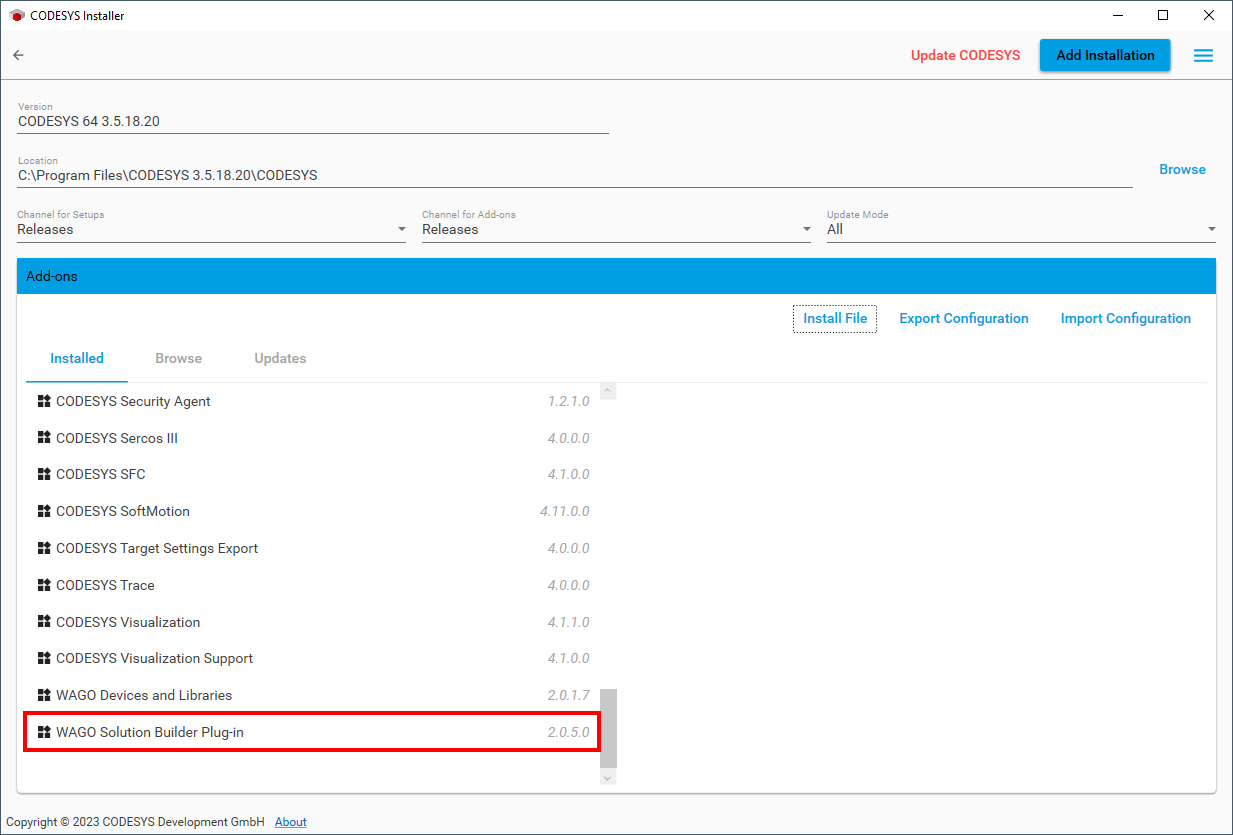This screenshot has width=1233, height=835.
Task: Open the Channel for Setups dropdown
Action: [x=211, y=229]
